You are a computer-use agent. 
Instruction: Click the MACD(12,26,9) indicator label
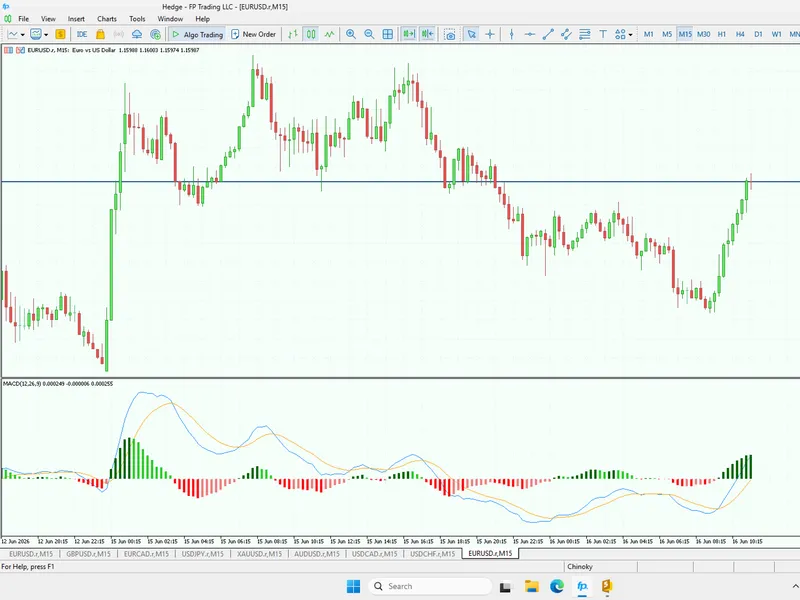(x=58, y=383)
